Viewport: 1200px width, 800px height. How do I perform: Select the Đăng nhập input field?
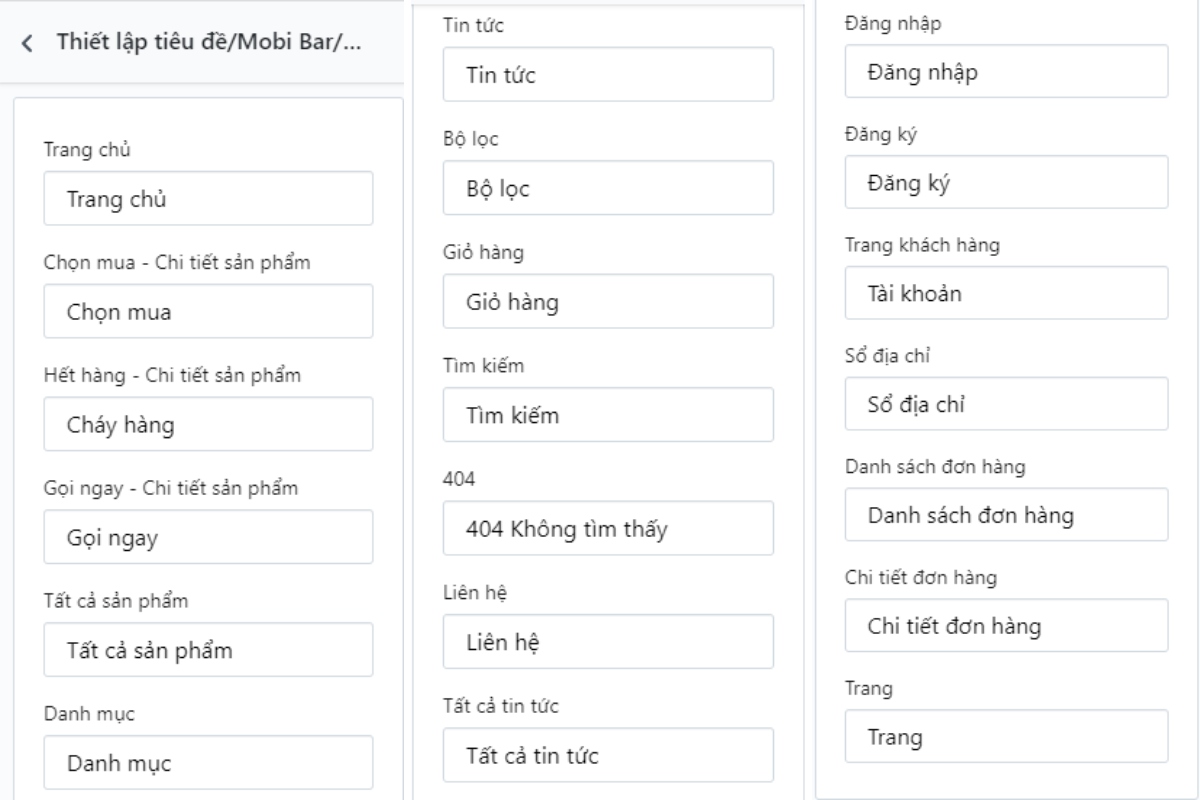click(1006, 71)
